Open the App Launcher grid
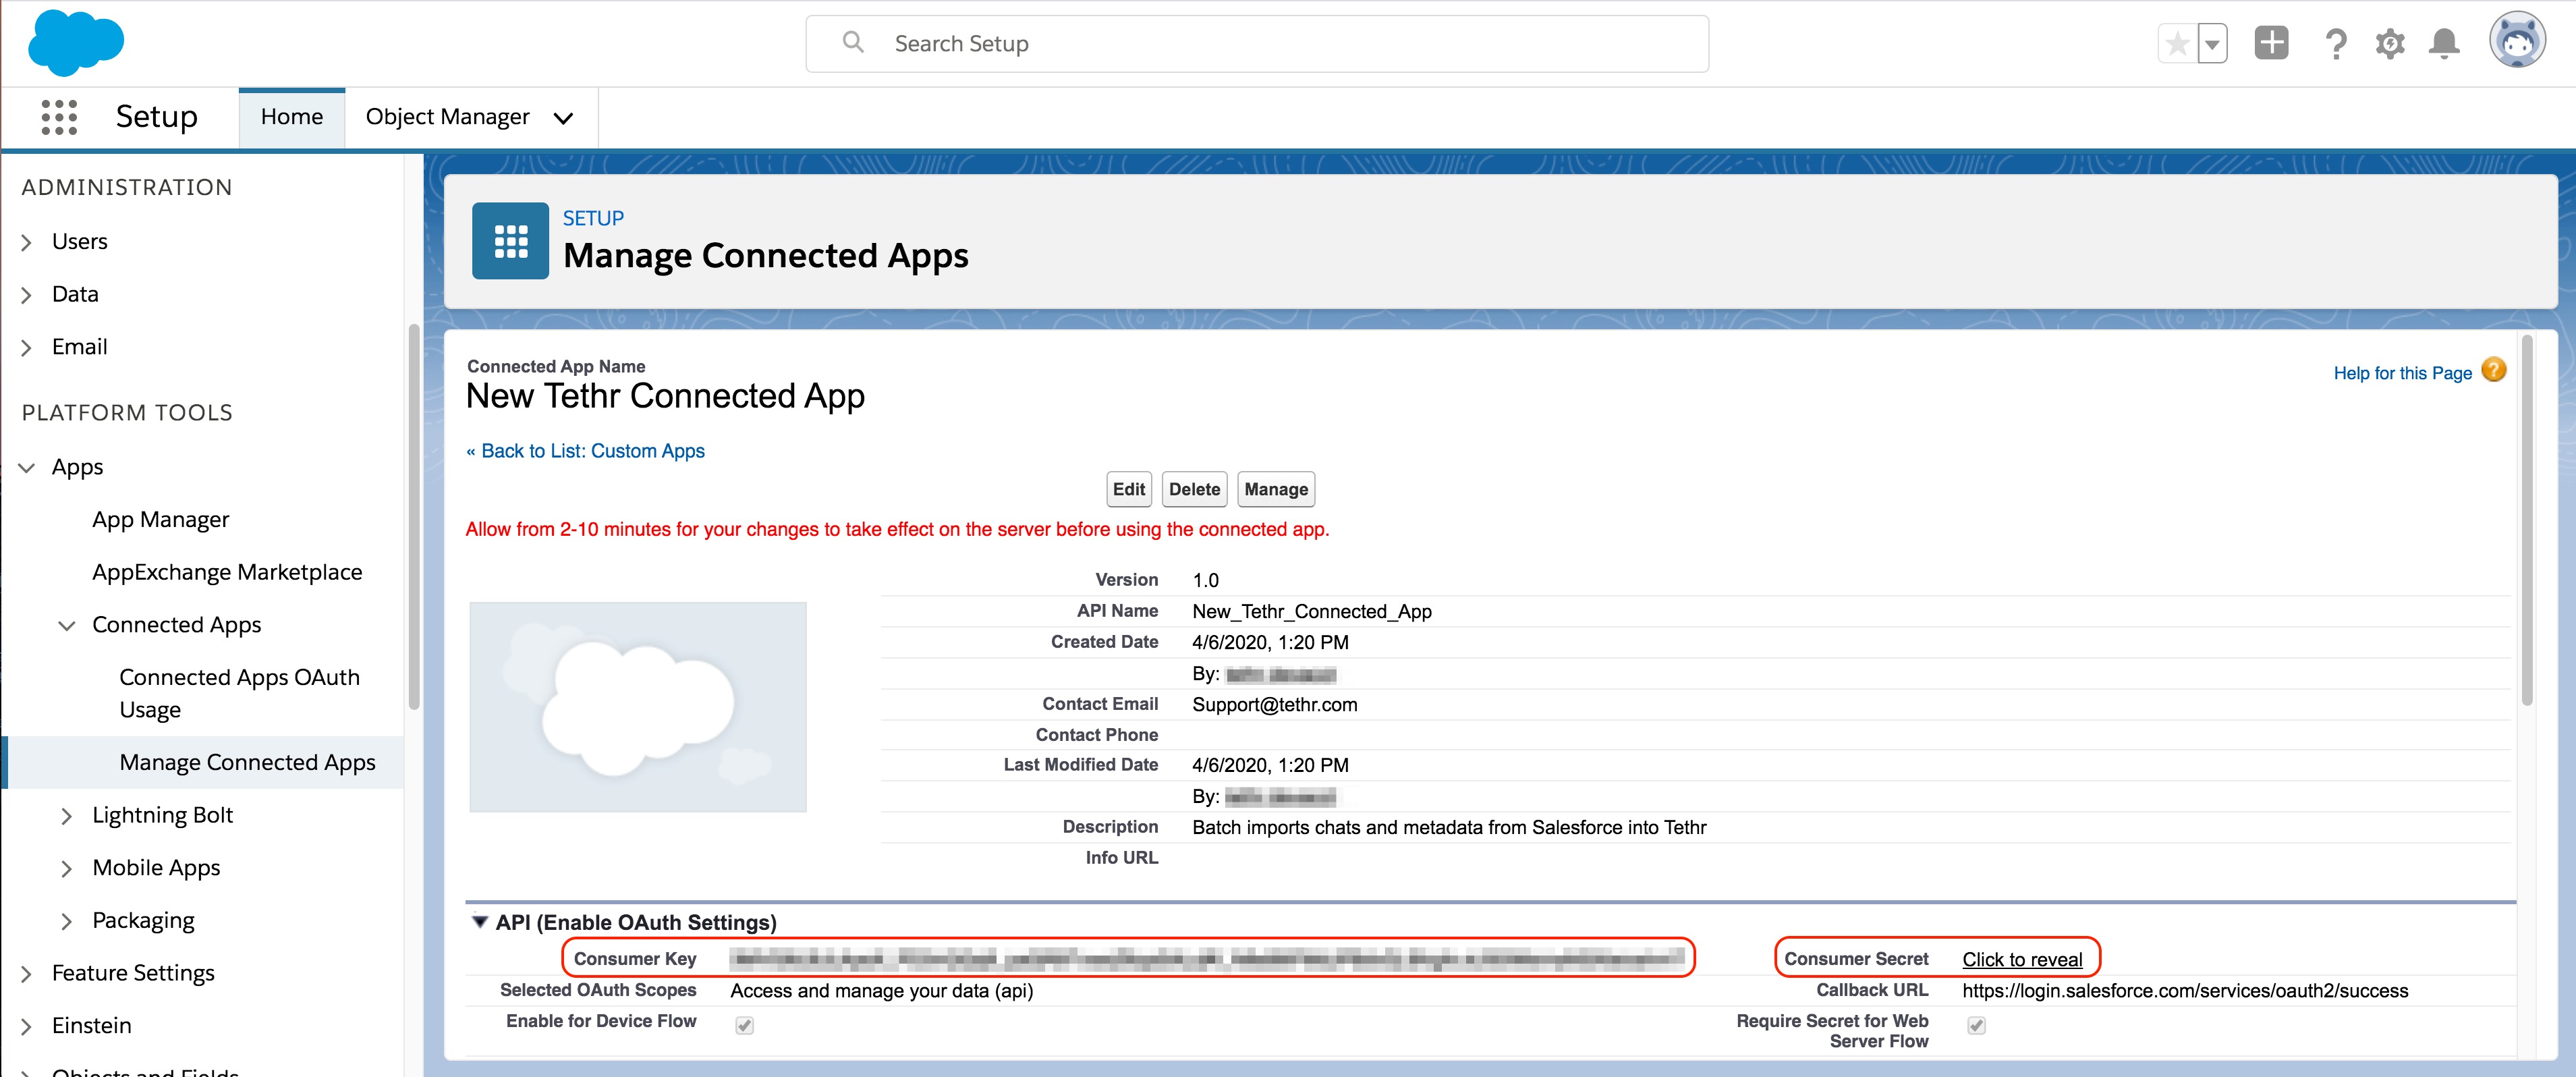This screenshot has height=1077, width=2576. 59,117
